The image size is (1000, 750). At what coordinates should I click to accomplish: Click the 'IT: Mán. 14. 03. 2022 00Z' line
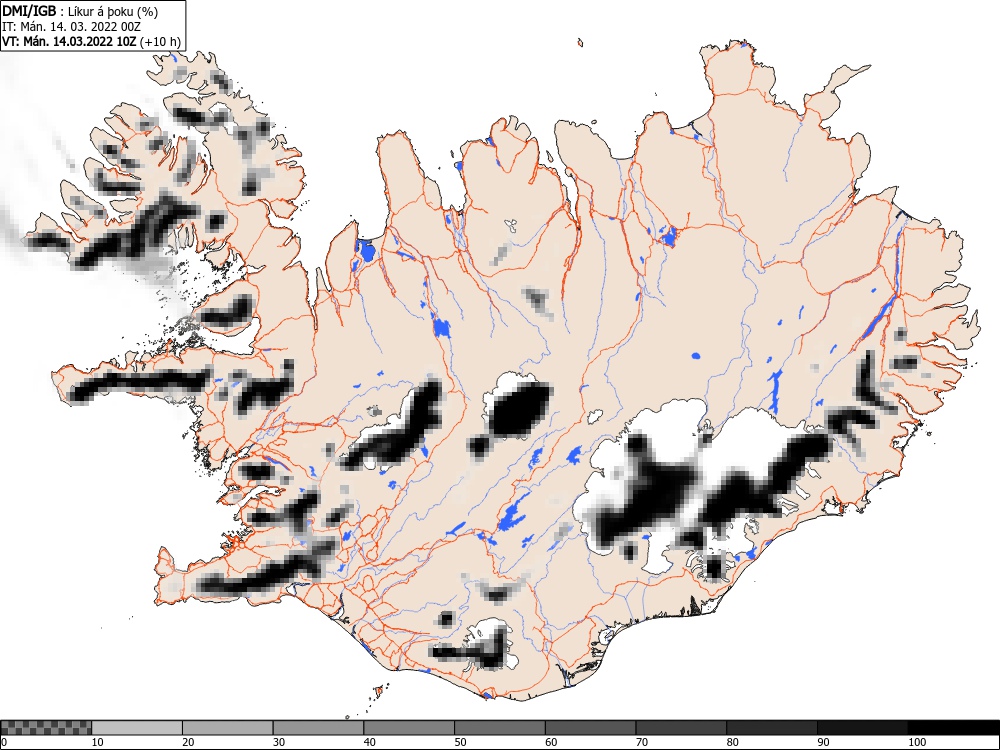pyautogui.click(x=71, y=27)
